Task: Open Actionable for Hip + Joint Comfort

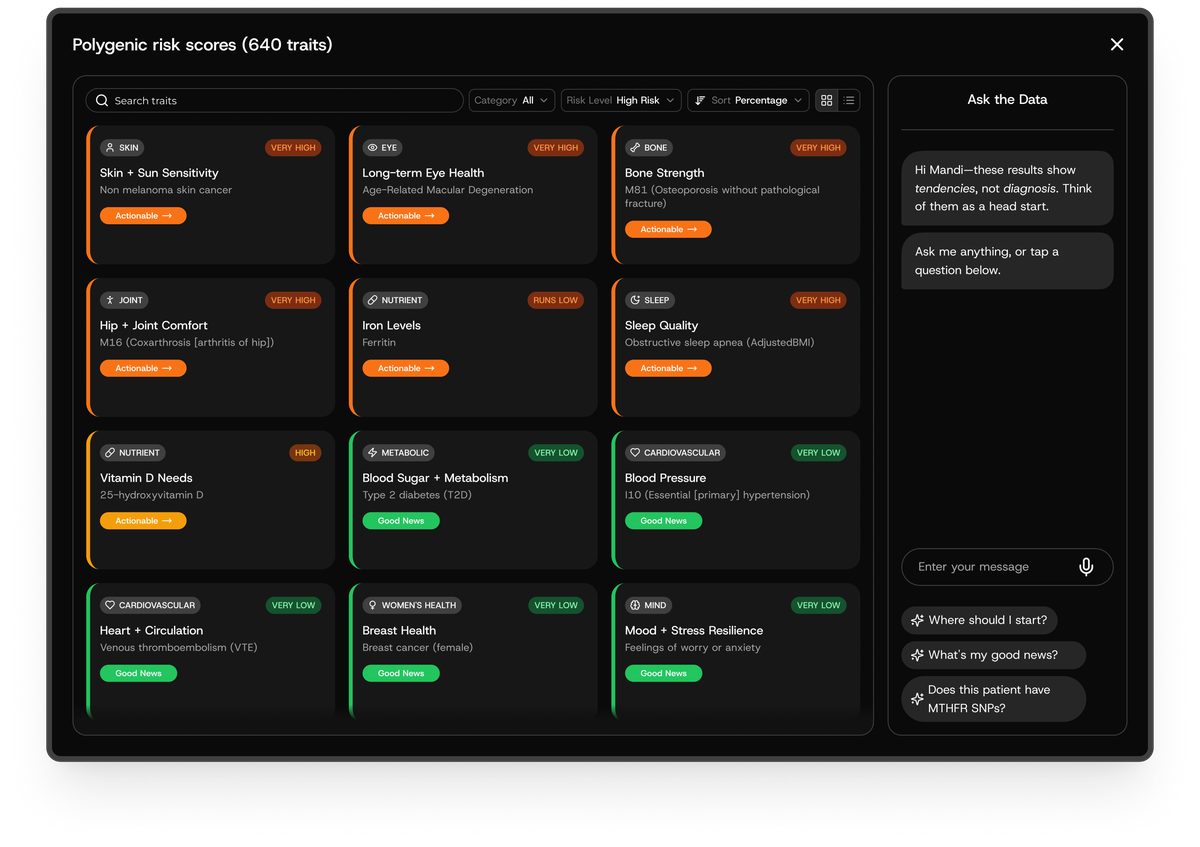Action: pyautogui.click(x=143, y=368)
